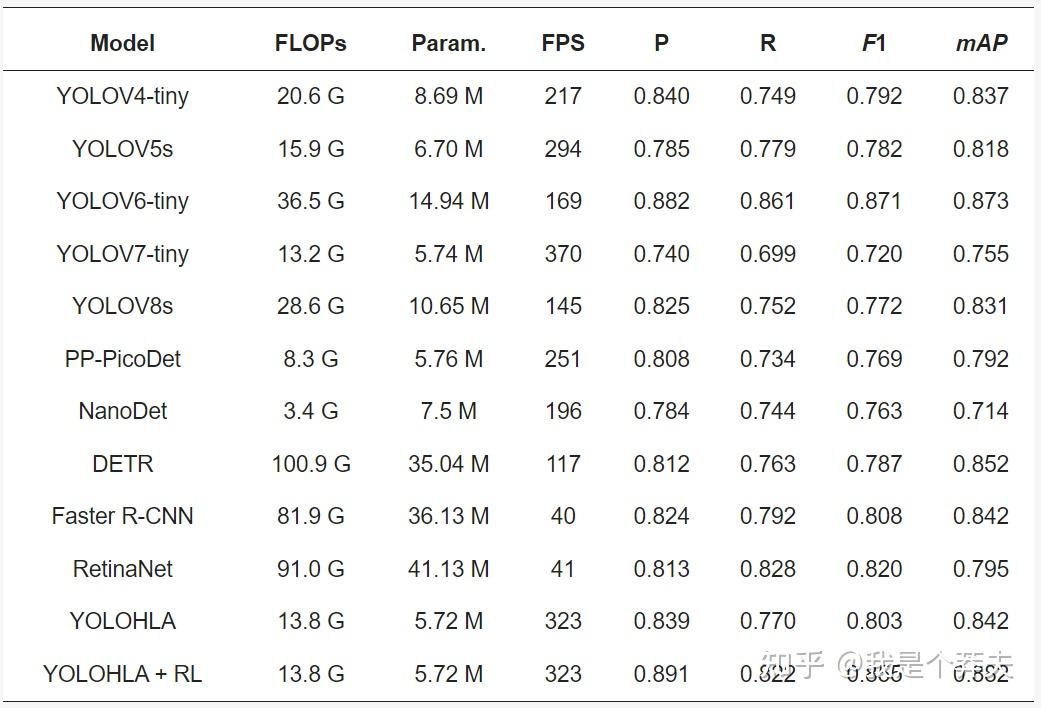Select the YOLOV4-tiny model name
Viewport: 1041px width, 708px height.
coord(122,96)
